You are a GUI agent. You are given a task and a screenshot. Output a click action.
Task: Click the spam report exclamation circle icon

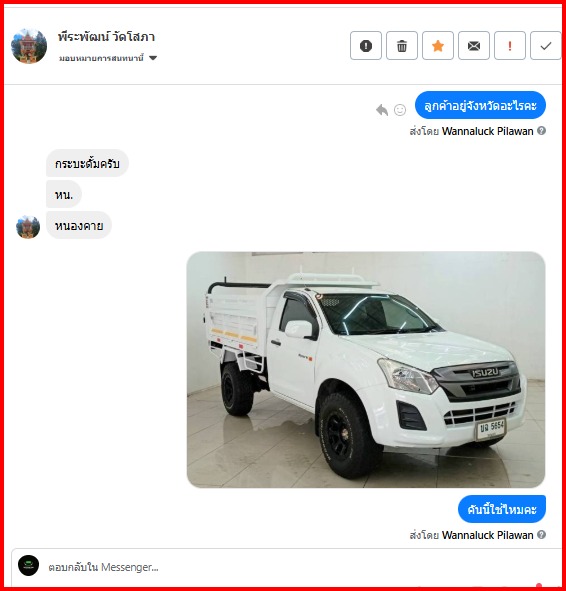click(x=366, y=46)
